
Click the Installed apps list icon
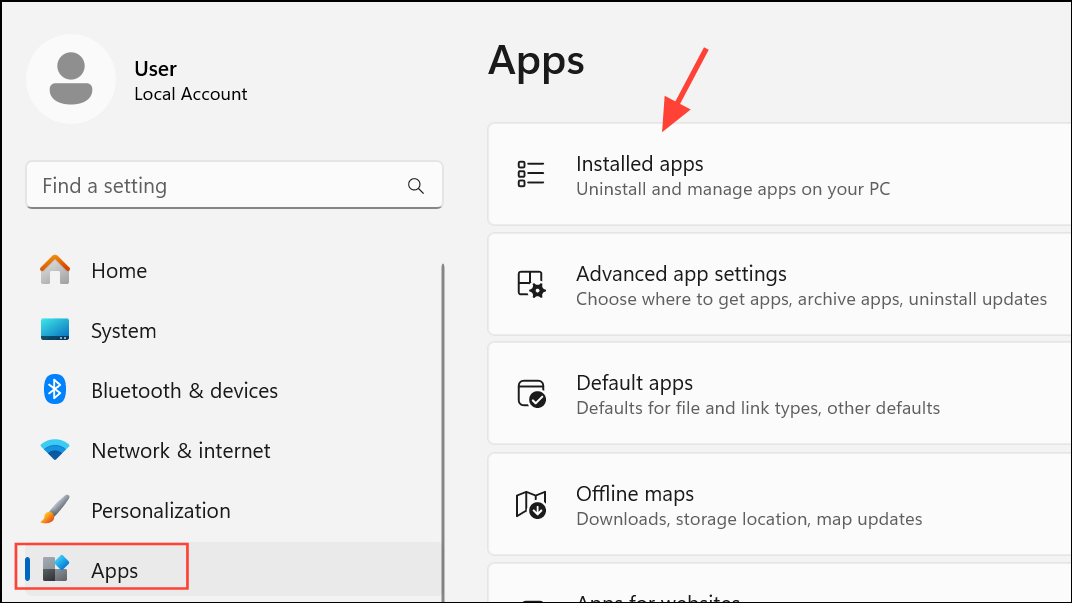530,173
